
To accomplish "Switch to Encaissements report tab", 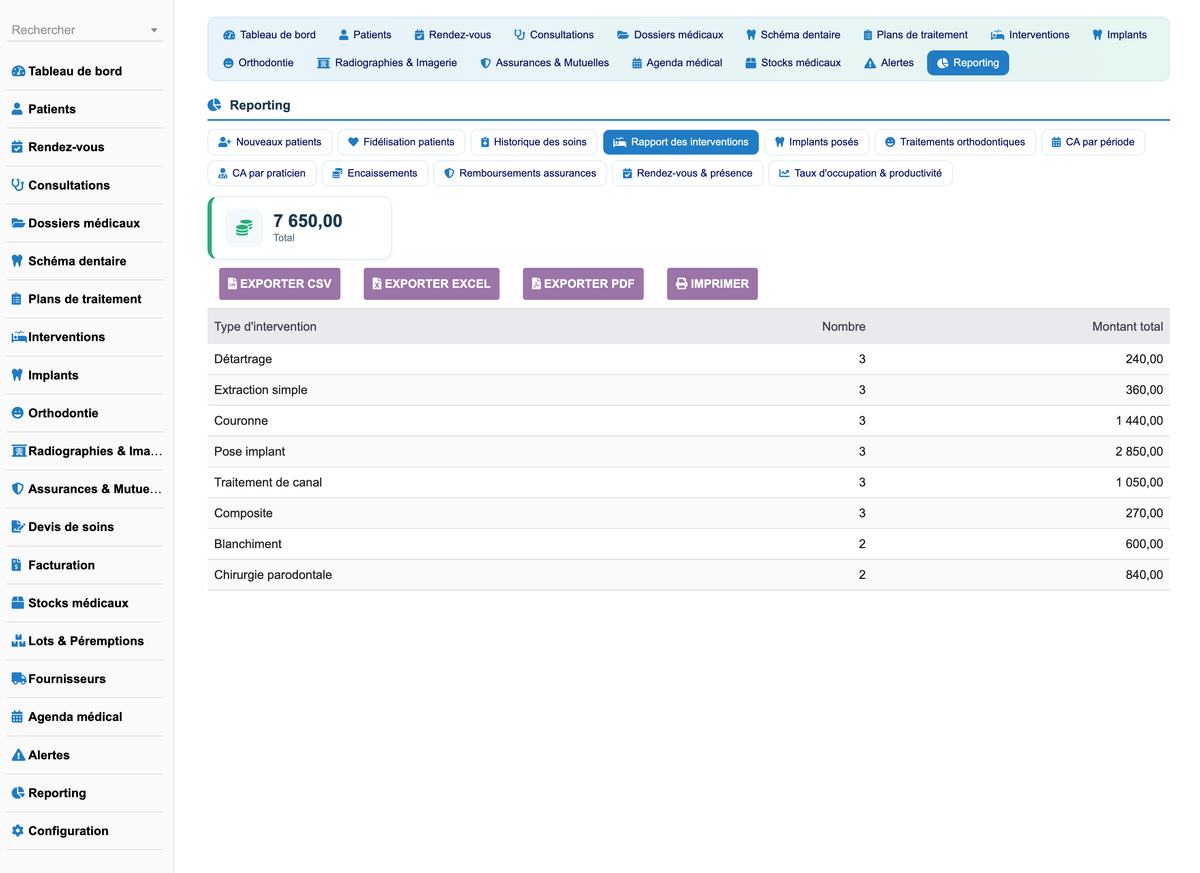I will [x=375, y=173].
